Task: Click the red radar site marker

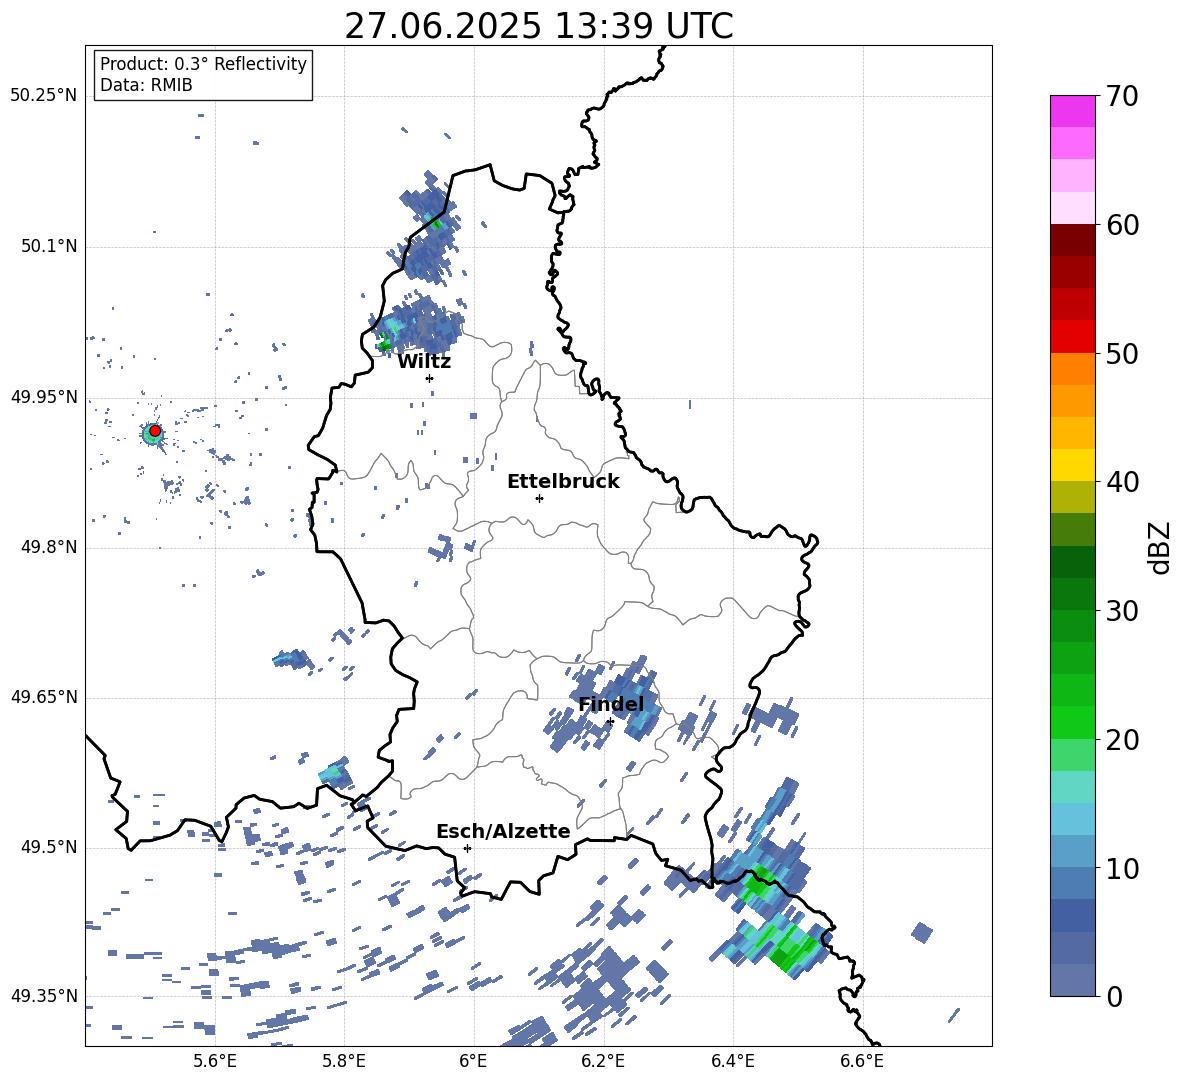Action: click(x=155, y=431)
